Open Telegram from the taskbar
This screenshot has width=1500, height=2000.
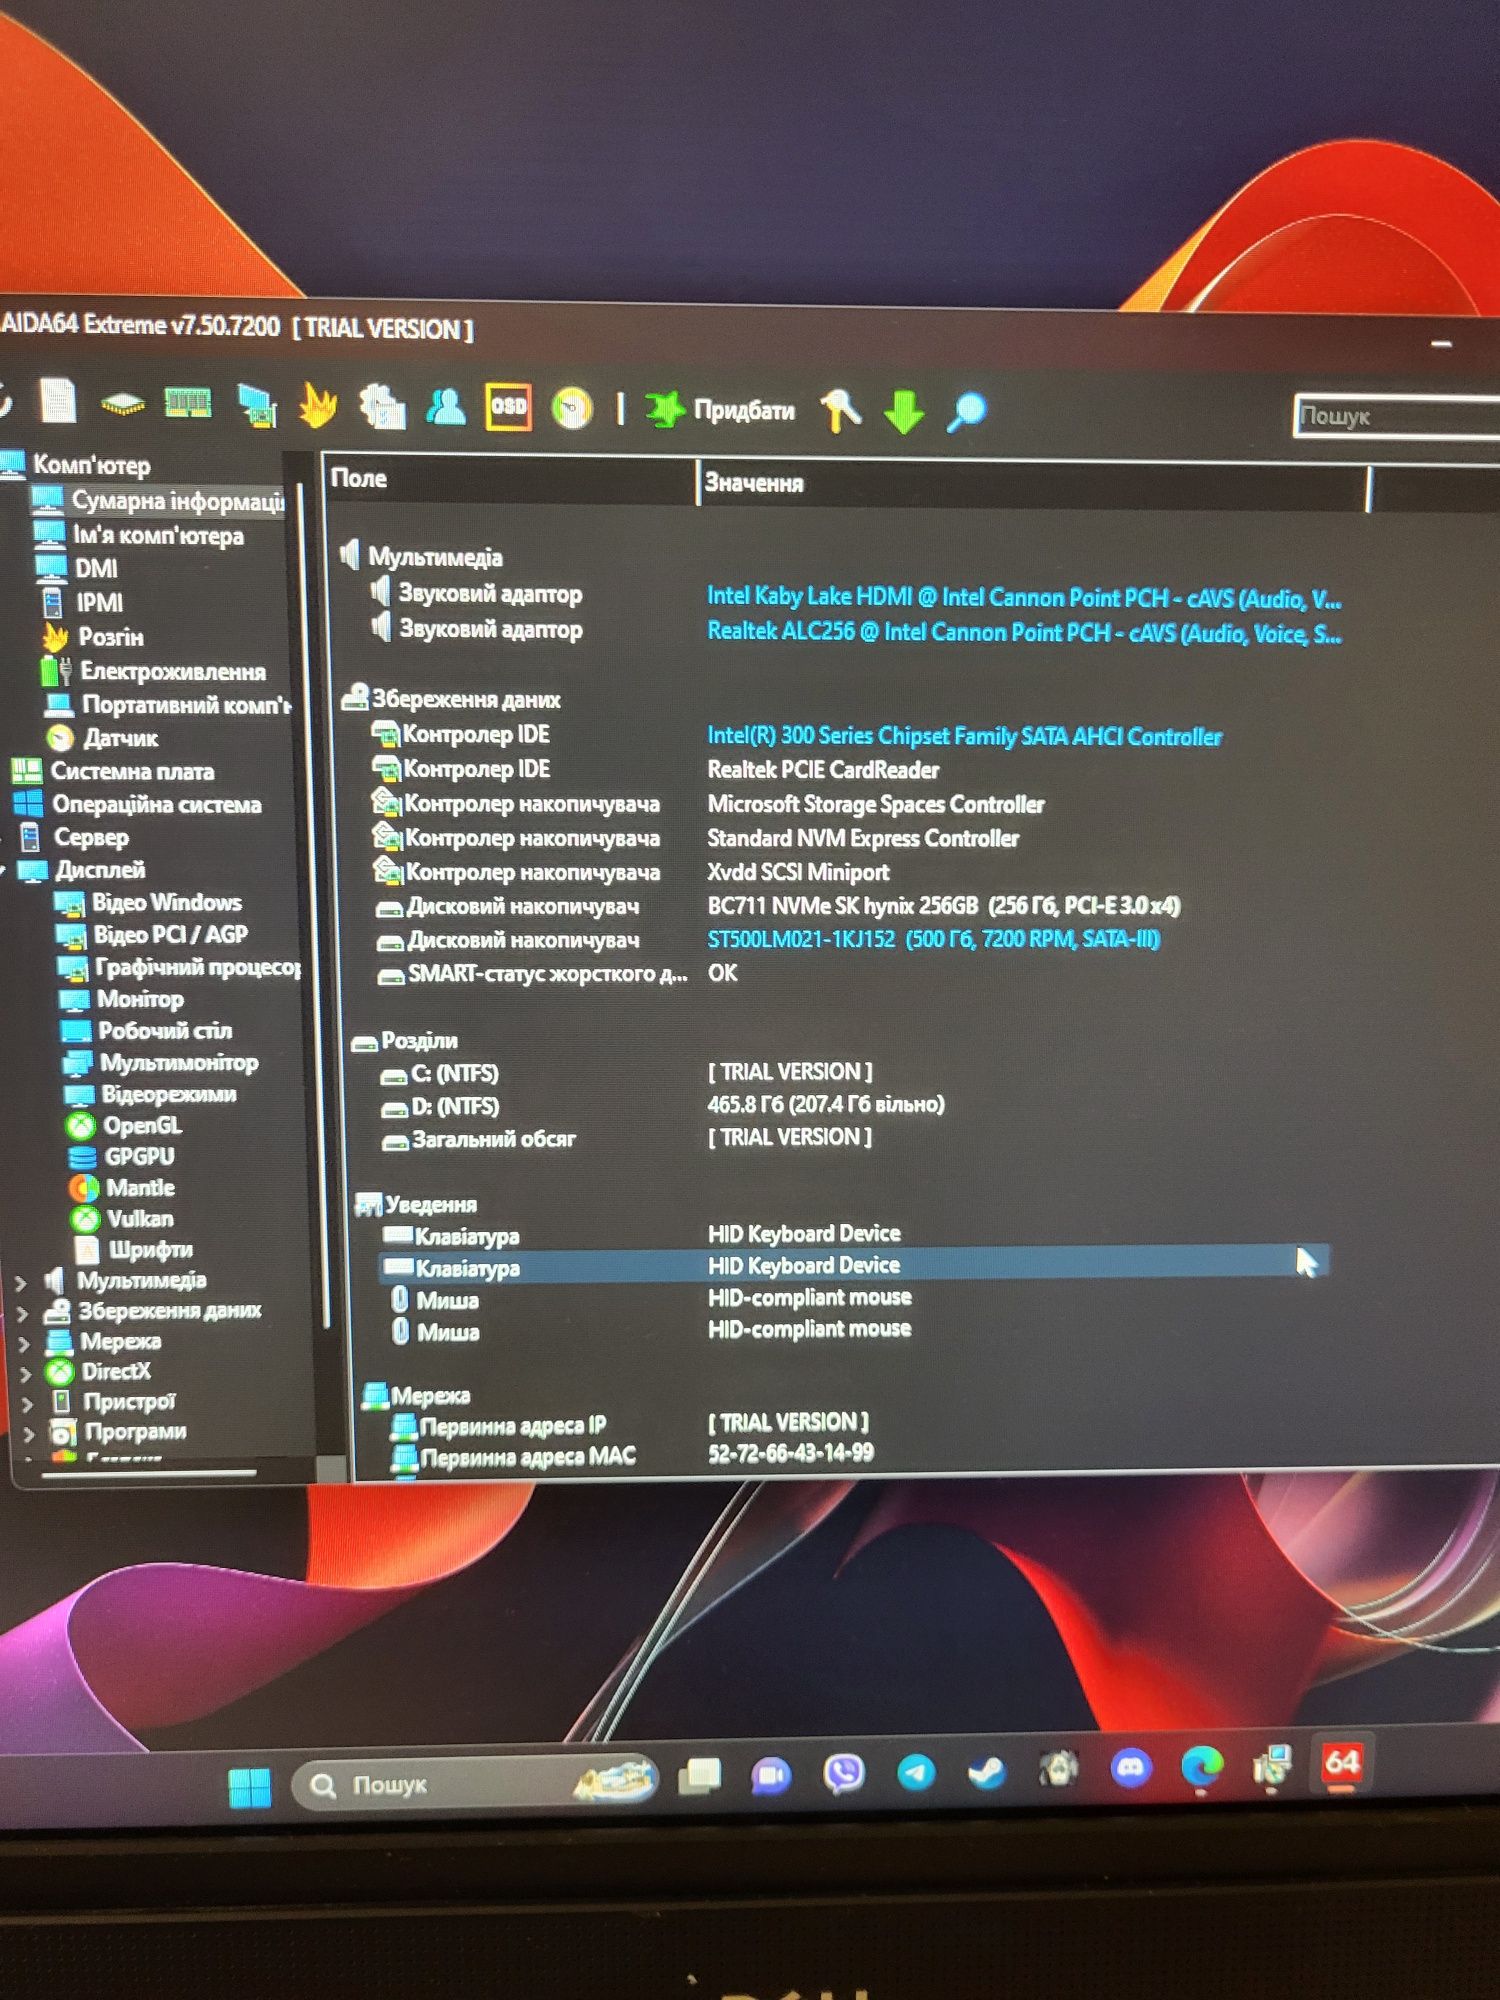click(915, 1772)
